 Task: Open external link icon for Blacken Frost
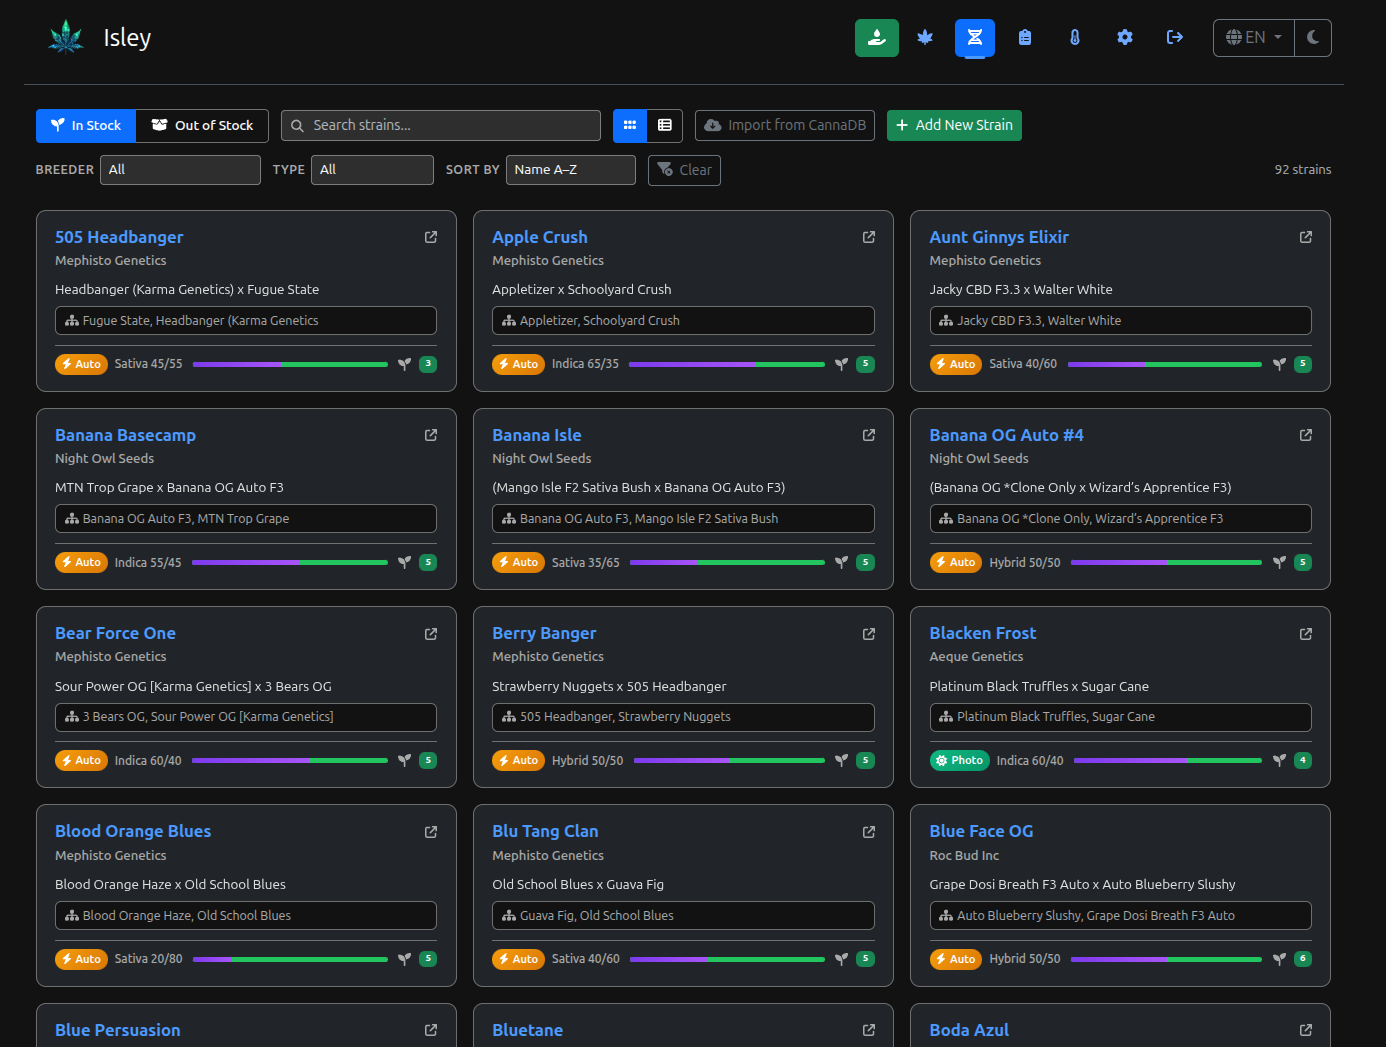point(1306,634)
